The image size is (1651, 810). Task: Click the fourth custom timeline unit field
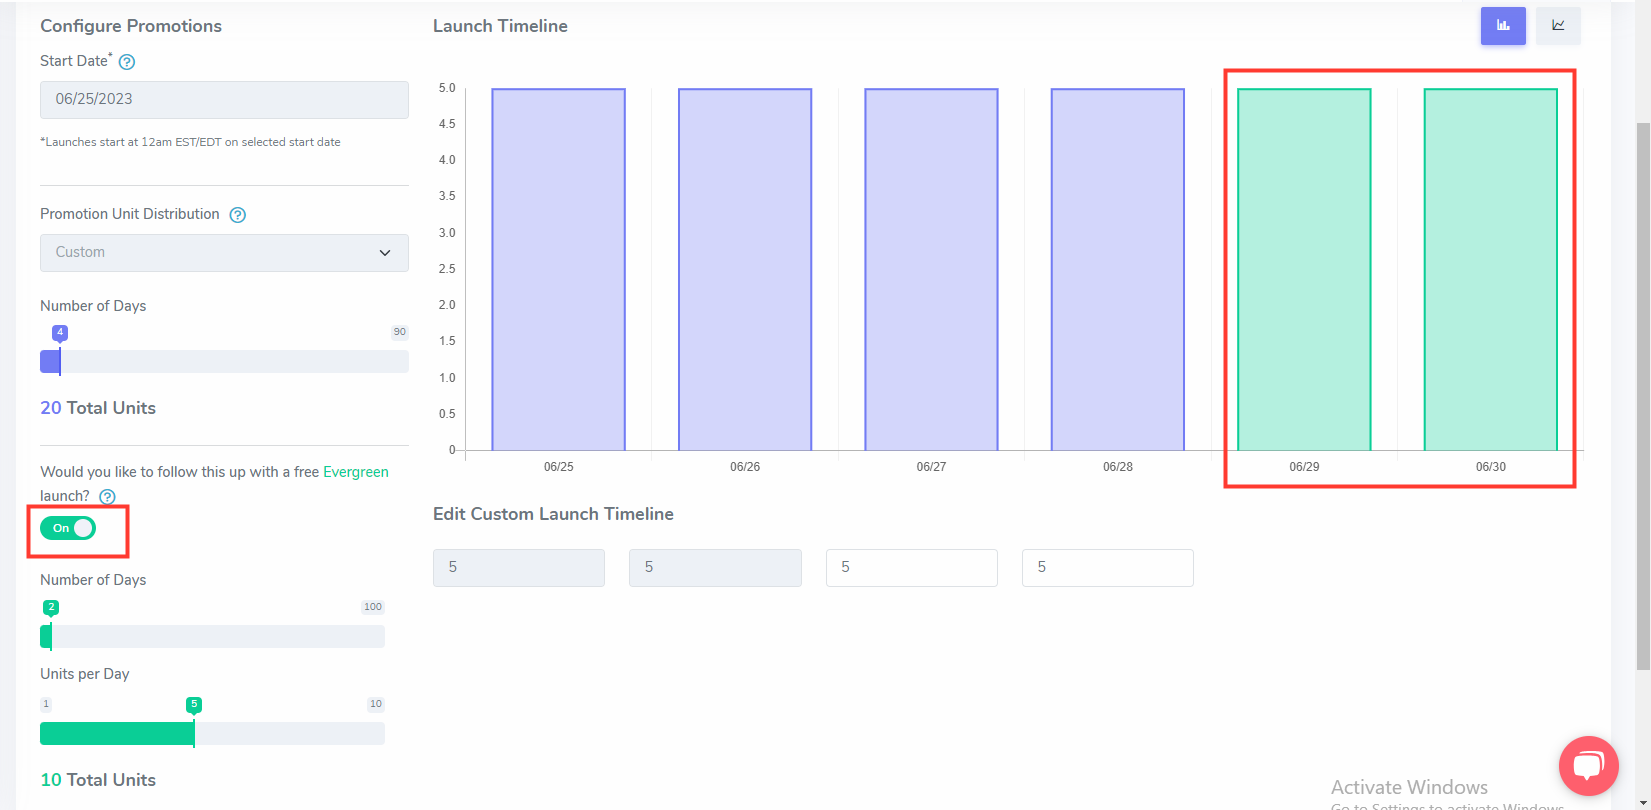click(1107, 567)
